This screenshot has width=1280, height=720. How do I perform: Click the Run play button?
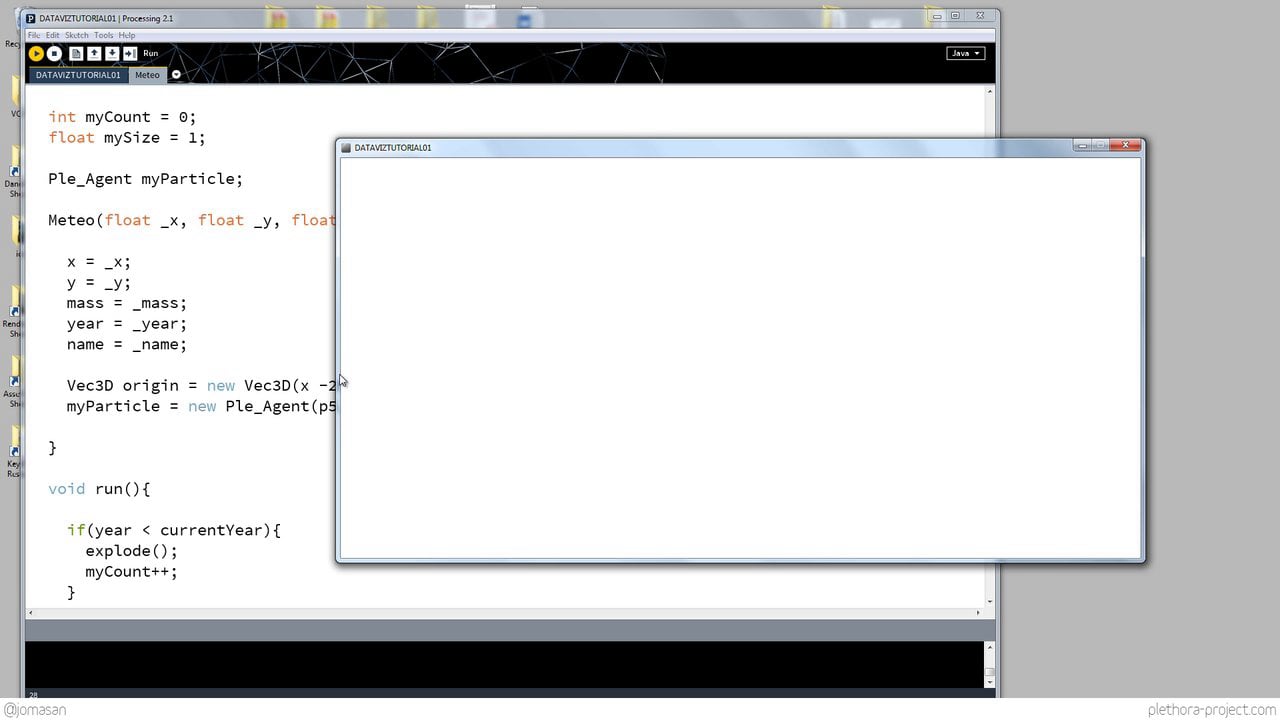click(36, 53)
